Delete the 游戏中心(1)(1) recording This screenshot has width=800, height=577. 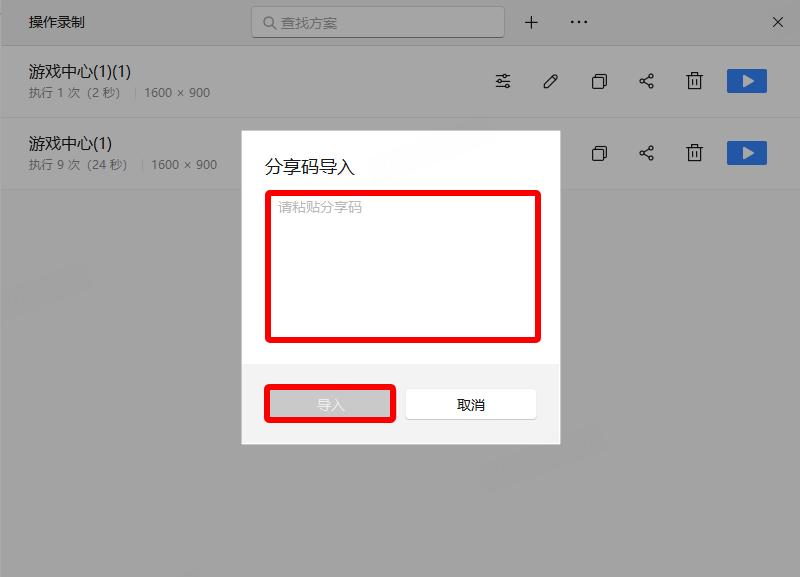pos(694,81)
